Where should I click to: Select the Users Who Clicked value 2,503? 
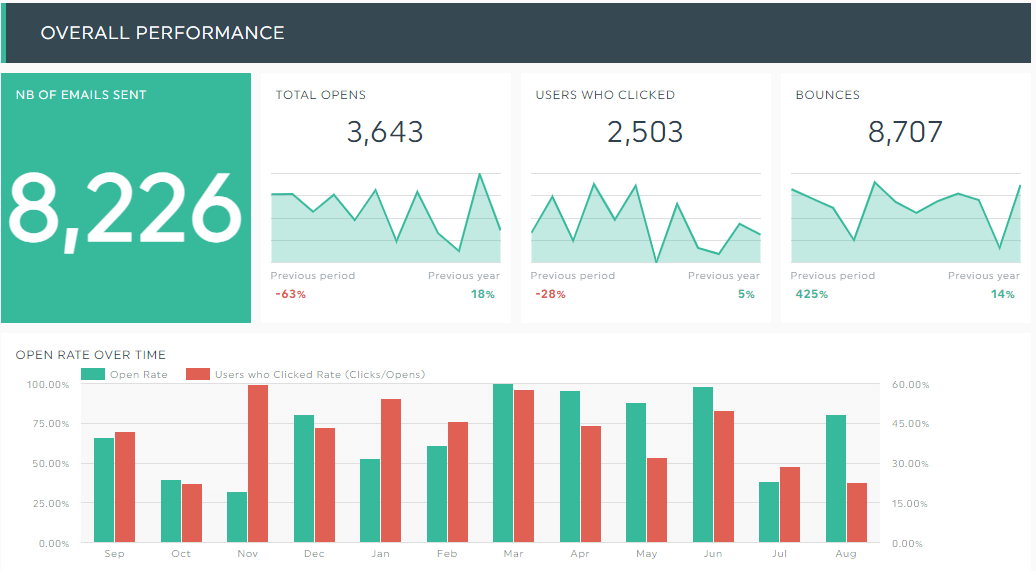click(x=645, y=132)
